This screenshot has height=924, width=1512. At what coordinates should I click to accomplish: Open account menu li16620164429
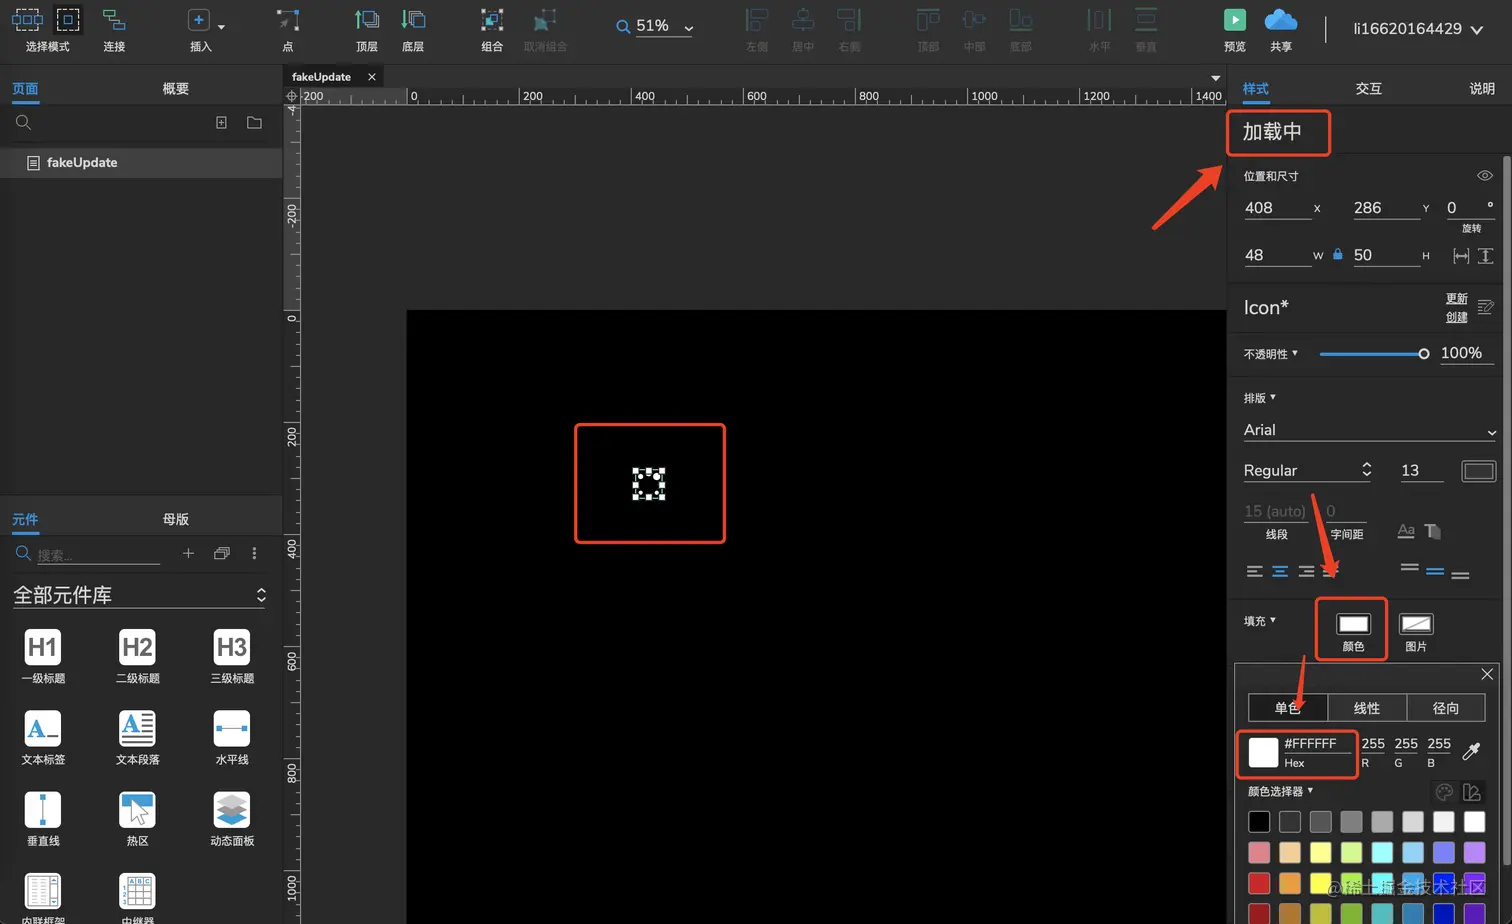1418,29
